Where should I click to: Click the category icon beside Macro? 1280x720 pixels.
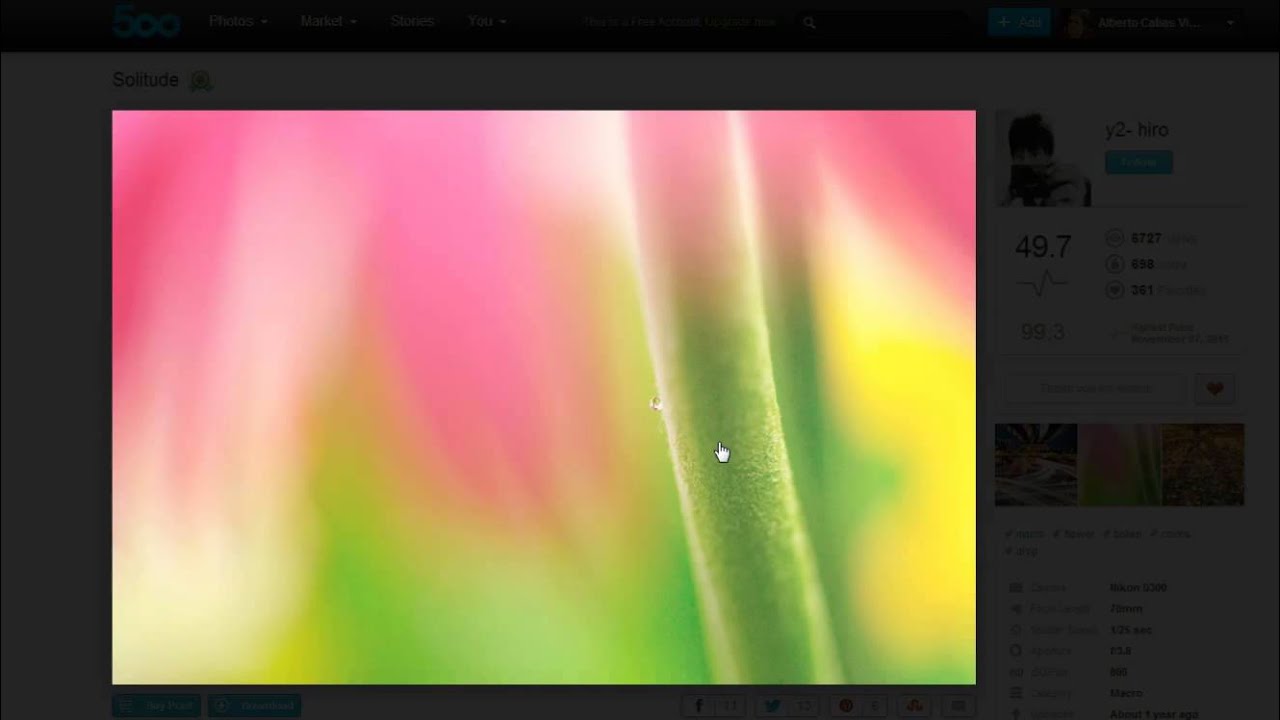click(x=1016, y=693)
